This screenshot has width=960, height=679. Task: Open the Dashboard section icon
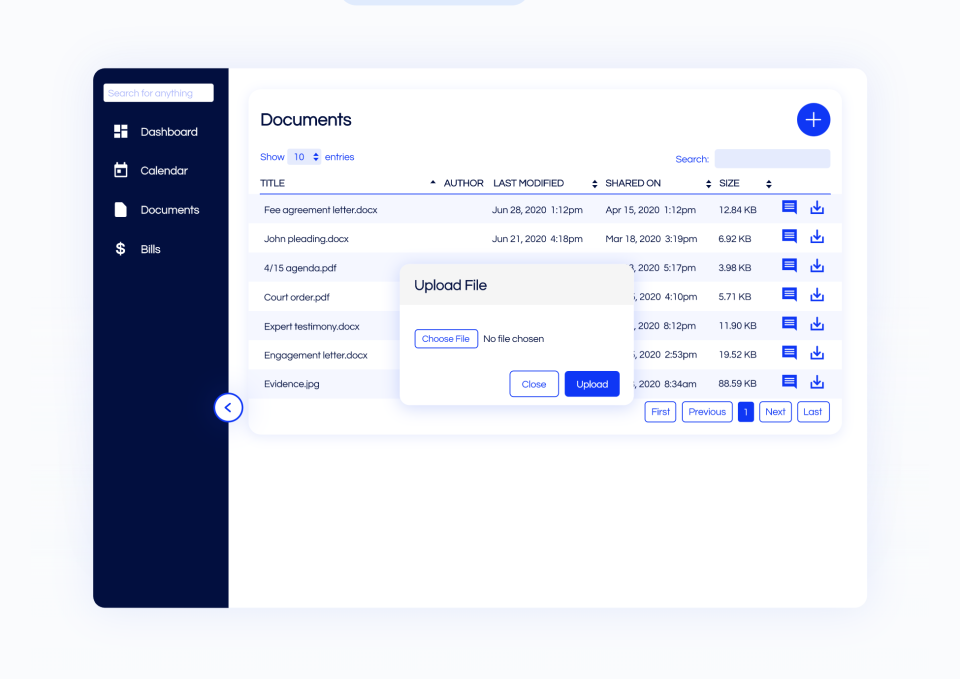[120, 131]
